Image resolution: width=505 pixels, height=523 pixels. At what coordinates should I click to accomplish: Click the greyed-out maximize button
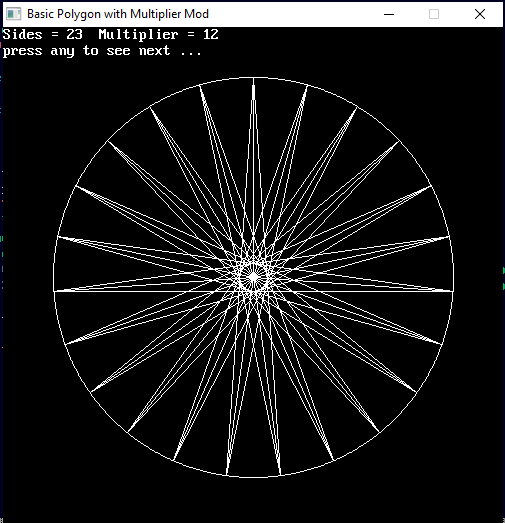pos(434,14)
